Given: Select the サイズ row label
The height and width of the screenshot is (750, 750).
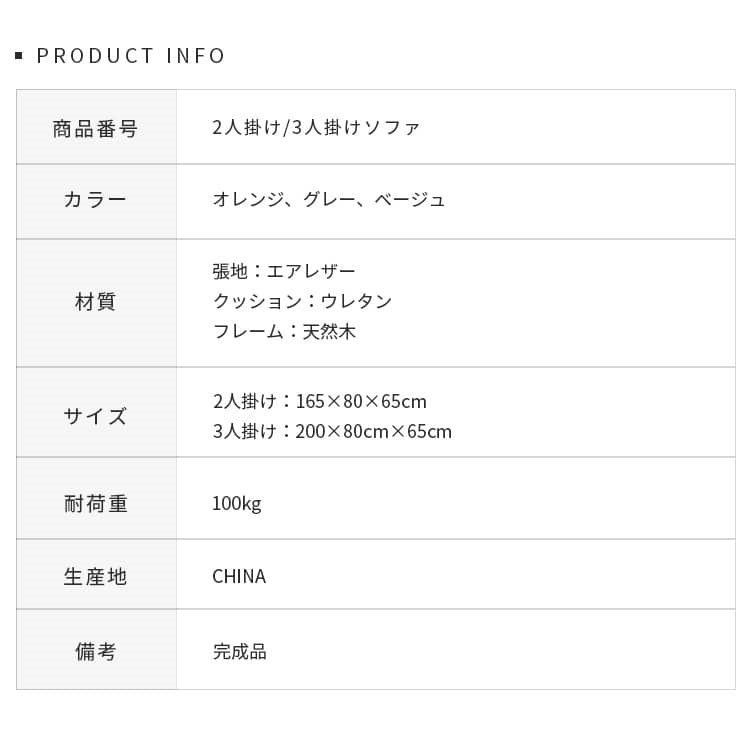Looking at the screenshot, I should point(95,416).
